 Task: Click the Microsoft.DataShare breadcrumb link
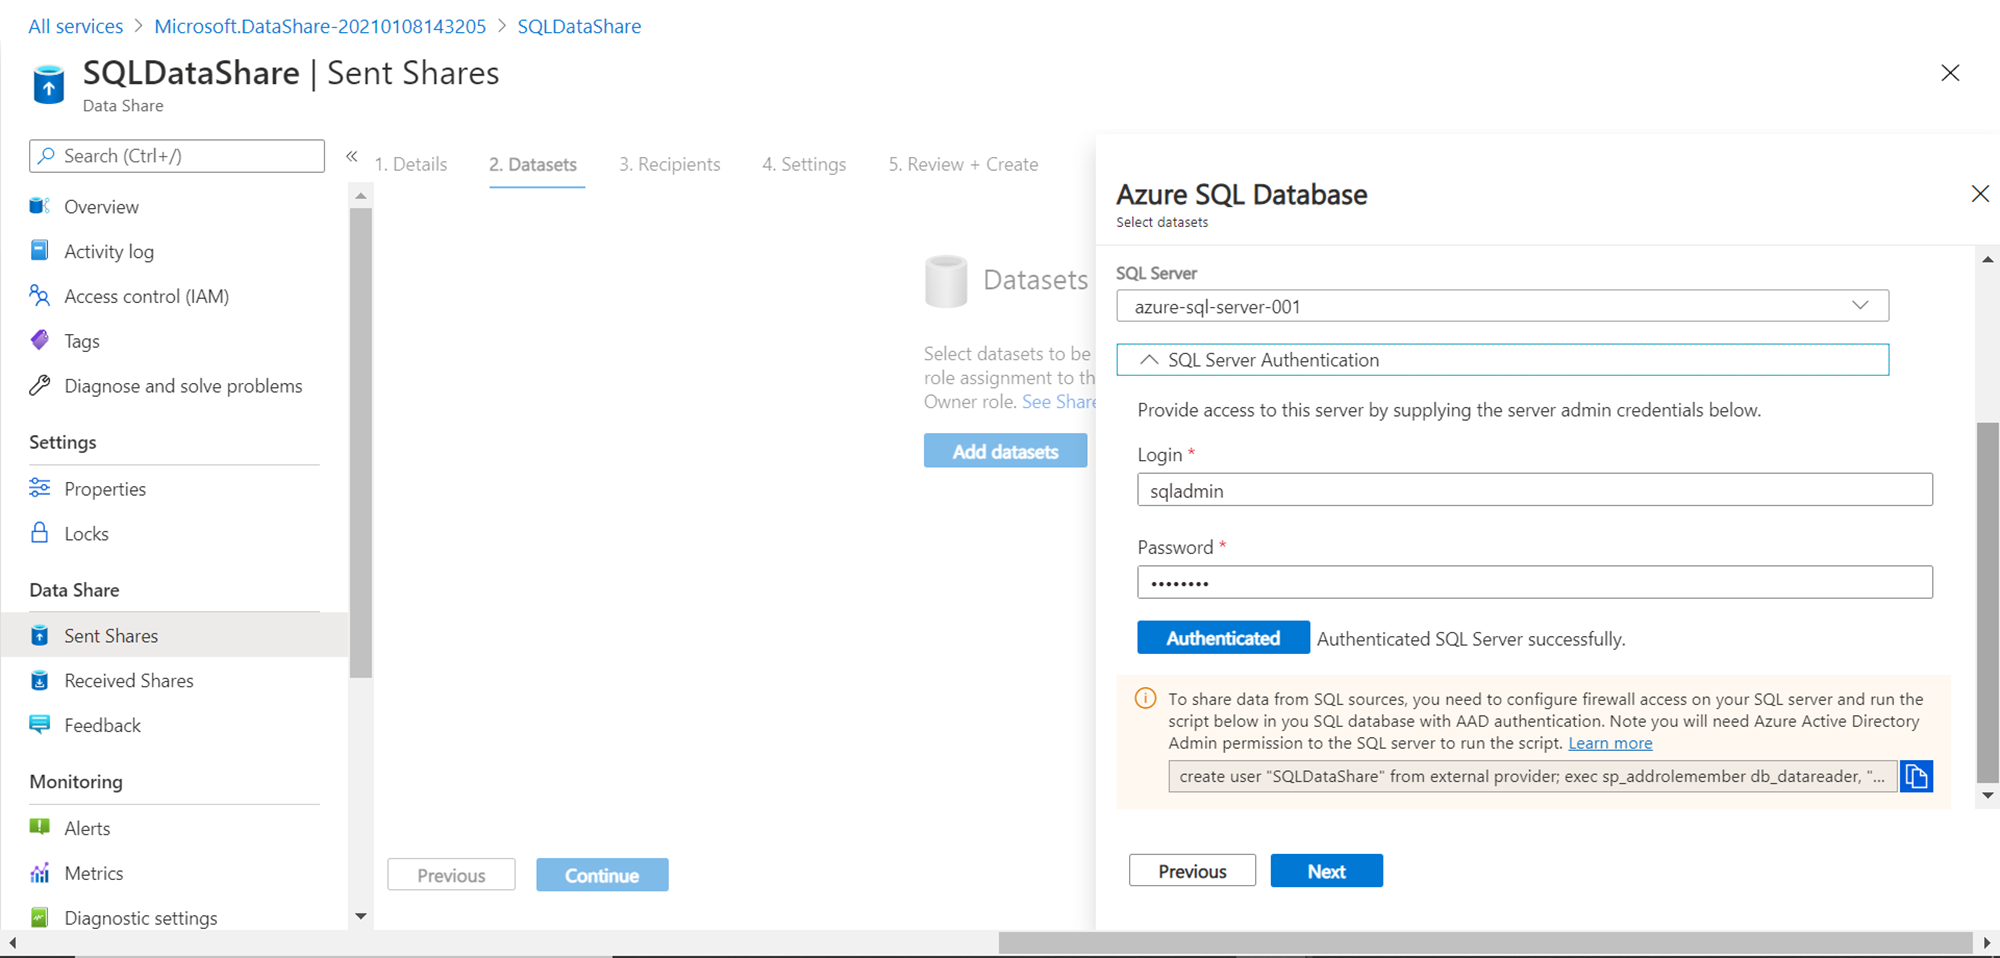tap(320, 26)
